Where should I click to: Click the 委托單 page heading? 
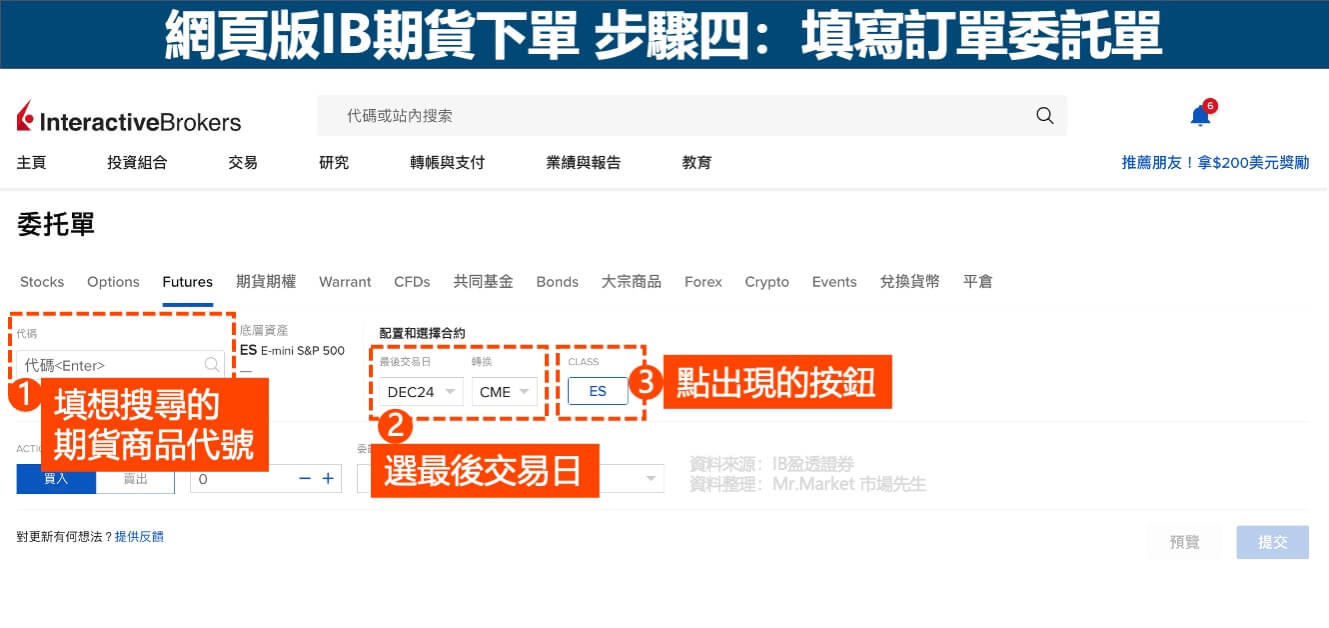pyautogui.click(x=56, y=225)
